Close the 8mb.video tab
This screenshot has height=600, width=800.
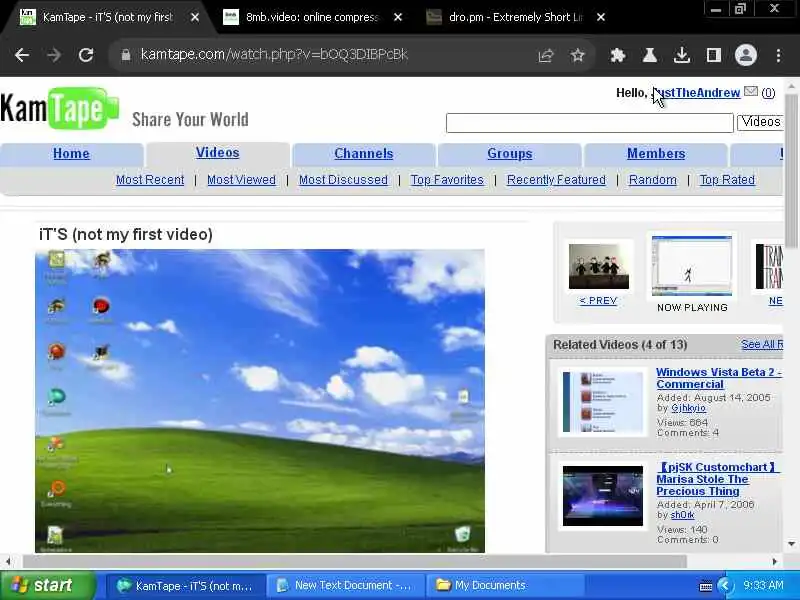tap(398, 17)
